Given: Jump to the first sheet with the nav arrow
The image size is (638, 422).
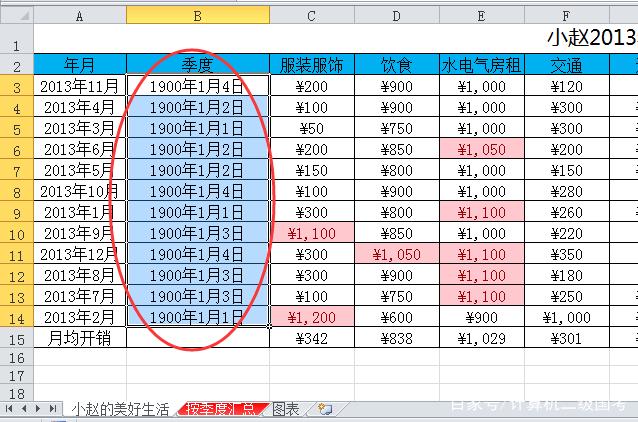Looking at the screenshot, I should pyautogui.click(x=9, y=408).
